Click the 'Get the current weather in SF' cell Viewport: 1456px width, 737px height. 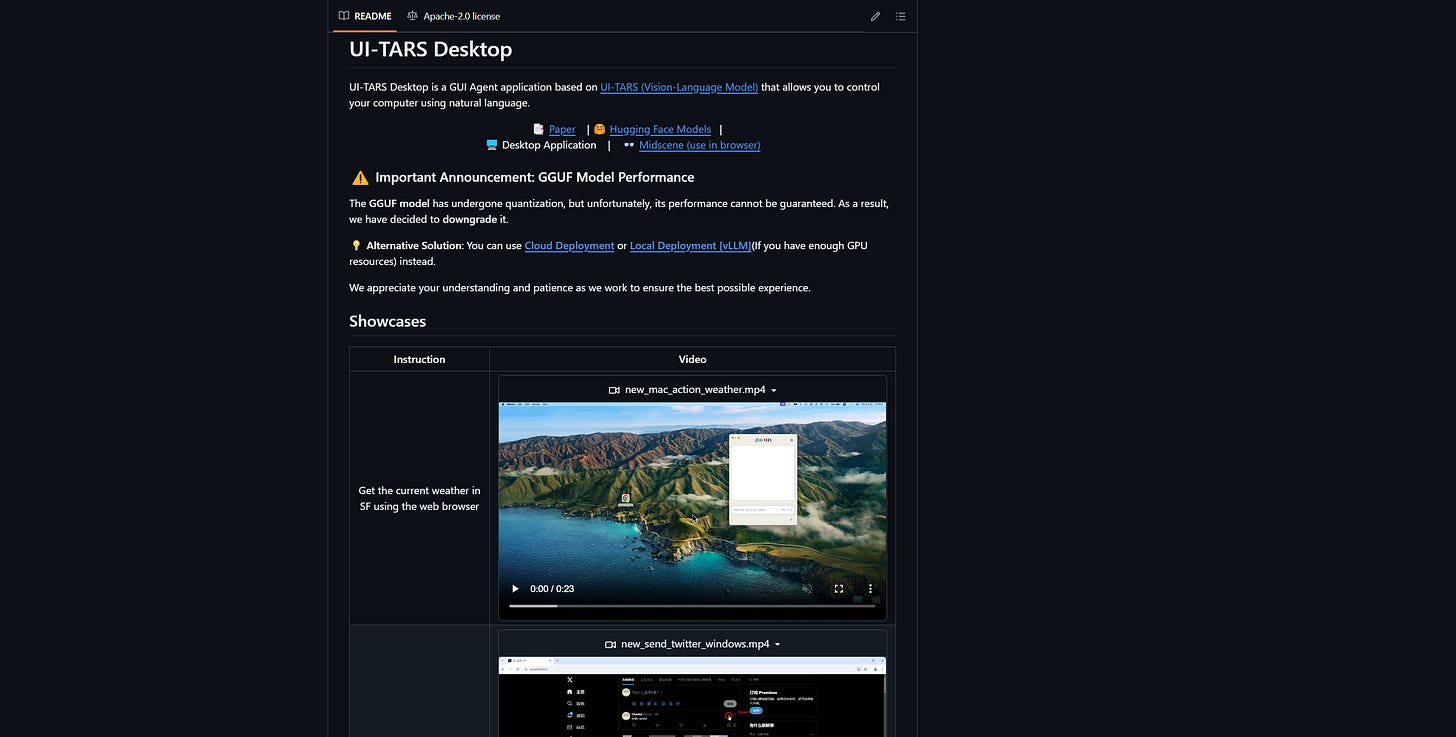coord(419,498)
